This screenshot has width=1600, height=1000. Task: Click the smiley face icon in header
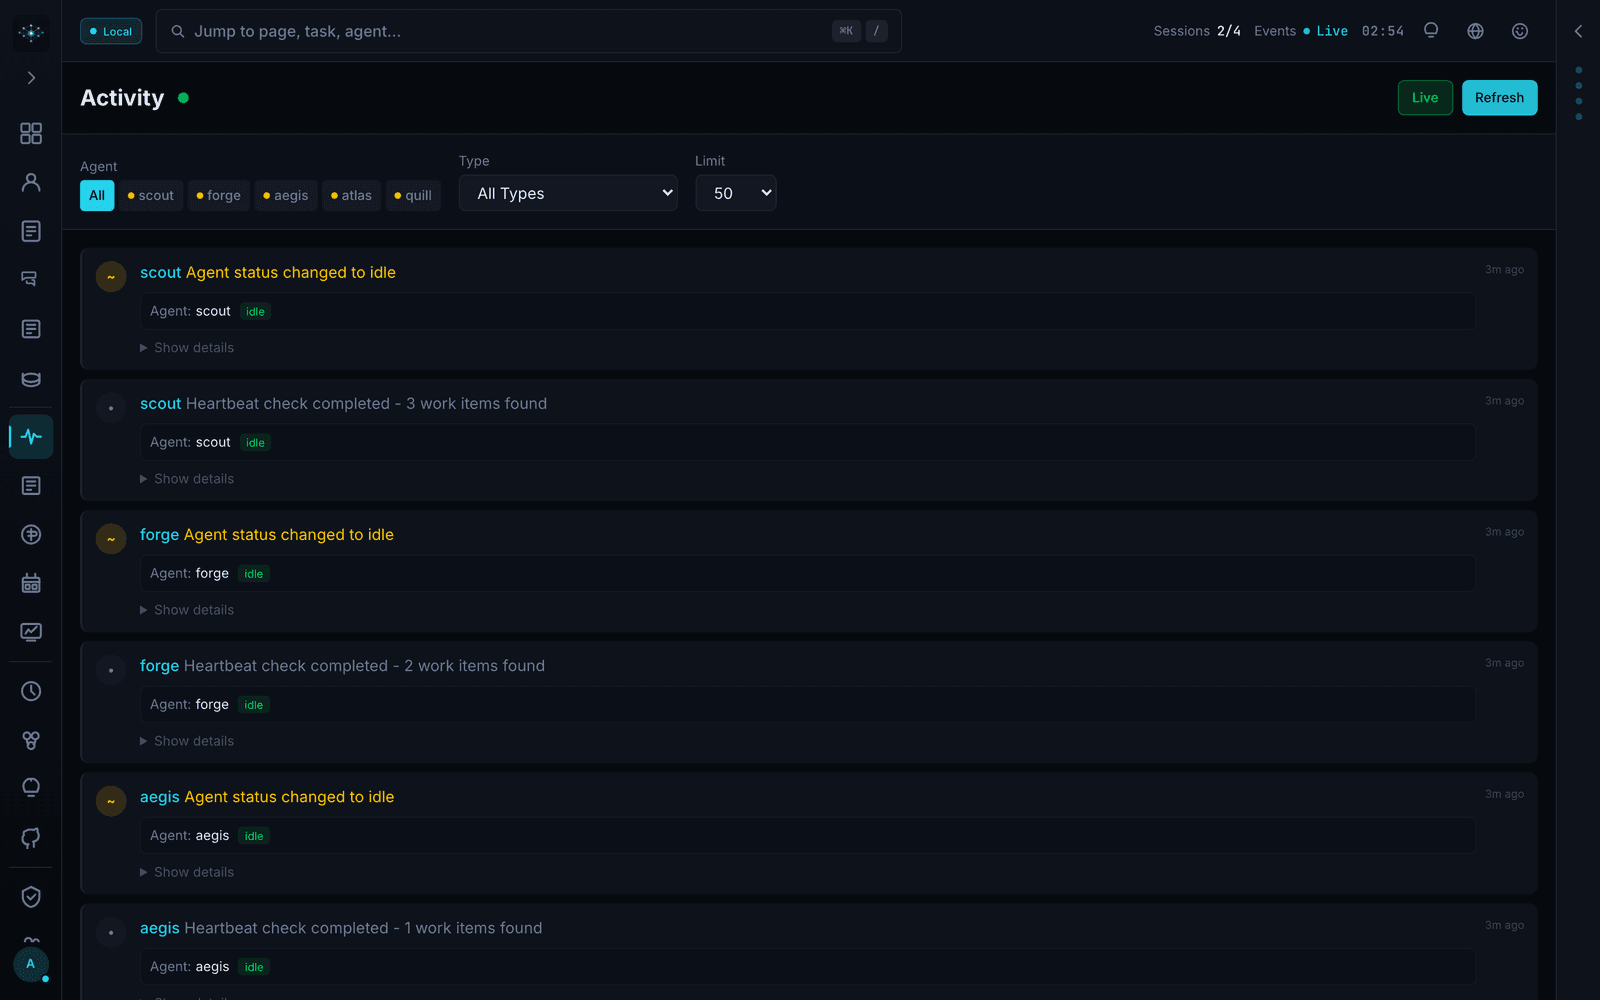tap(1520, 31)
